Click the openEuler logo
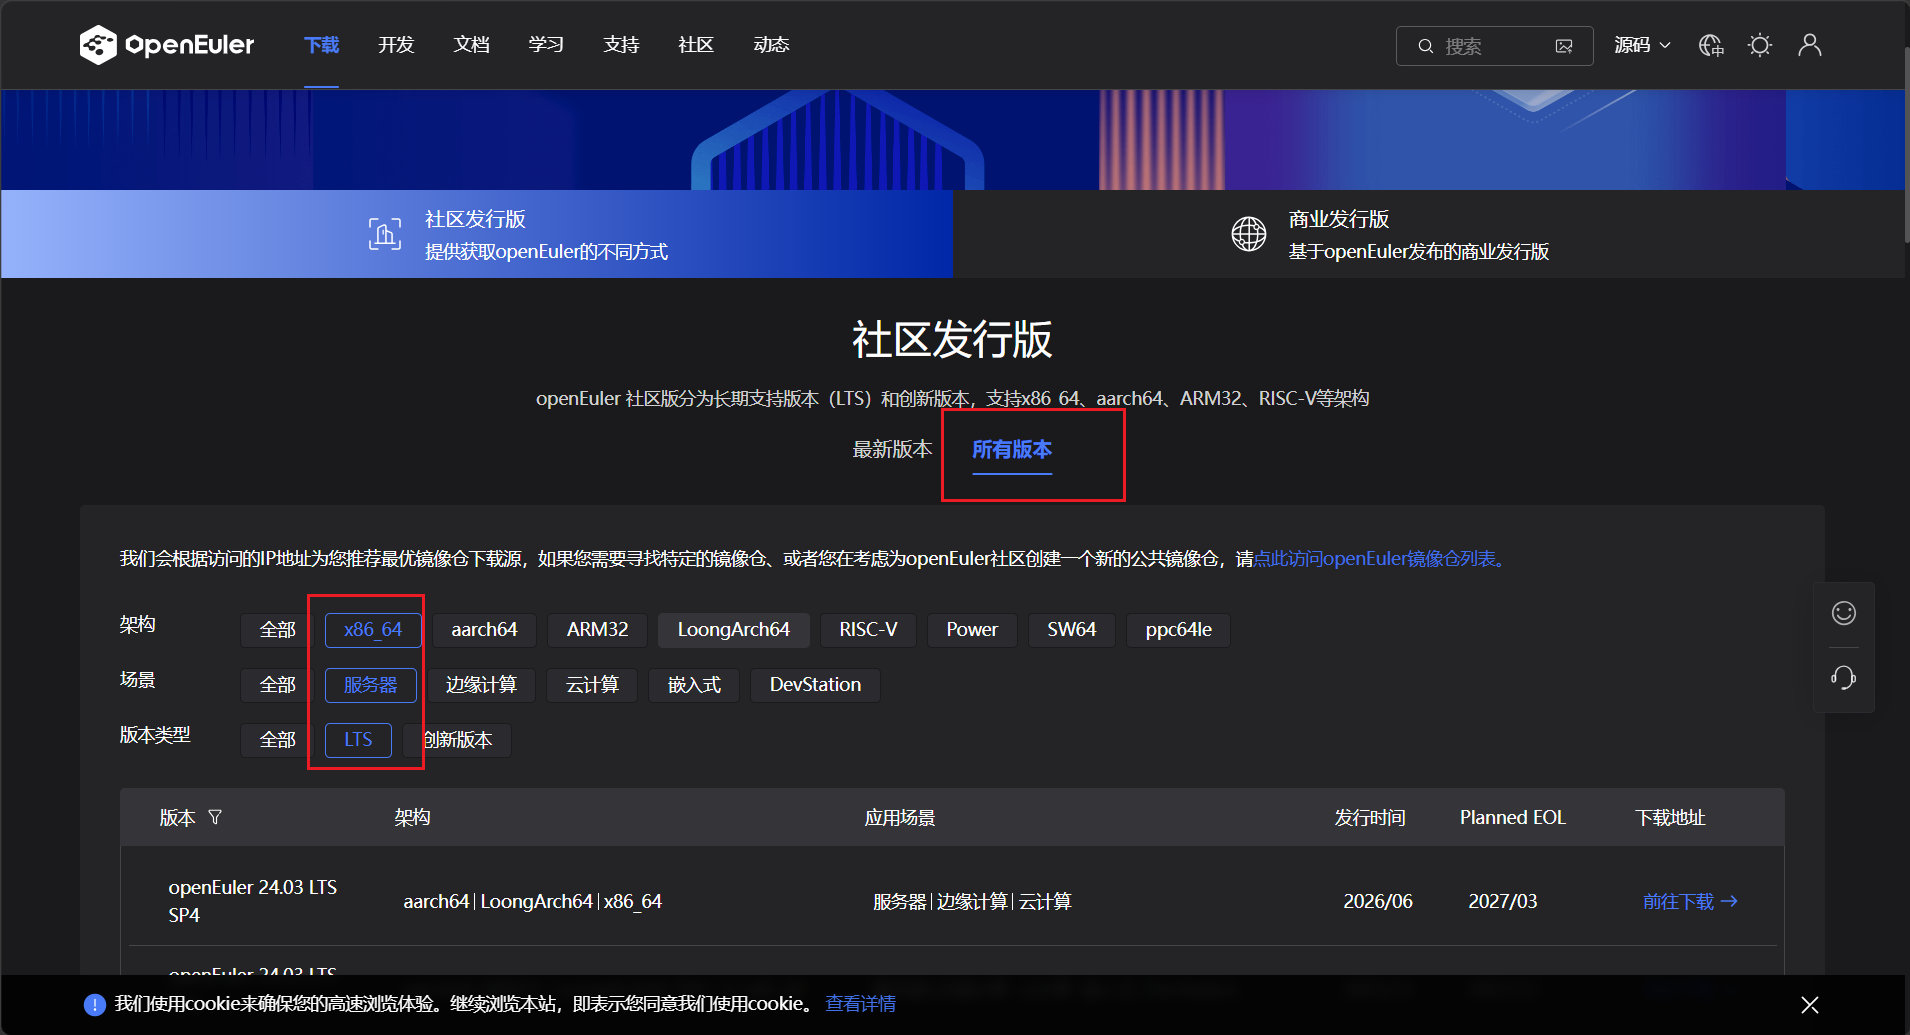The width and height of the screenshot is (1910, 1035). click(x=167, y=45)
